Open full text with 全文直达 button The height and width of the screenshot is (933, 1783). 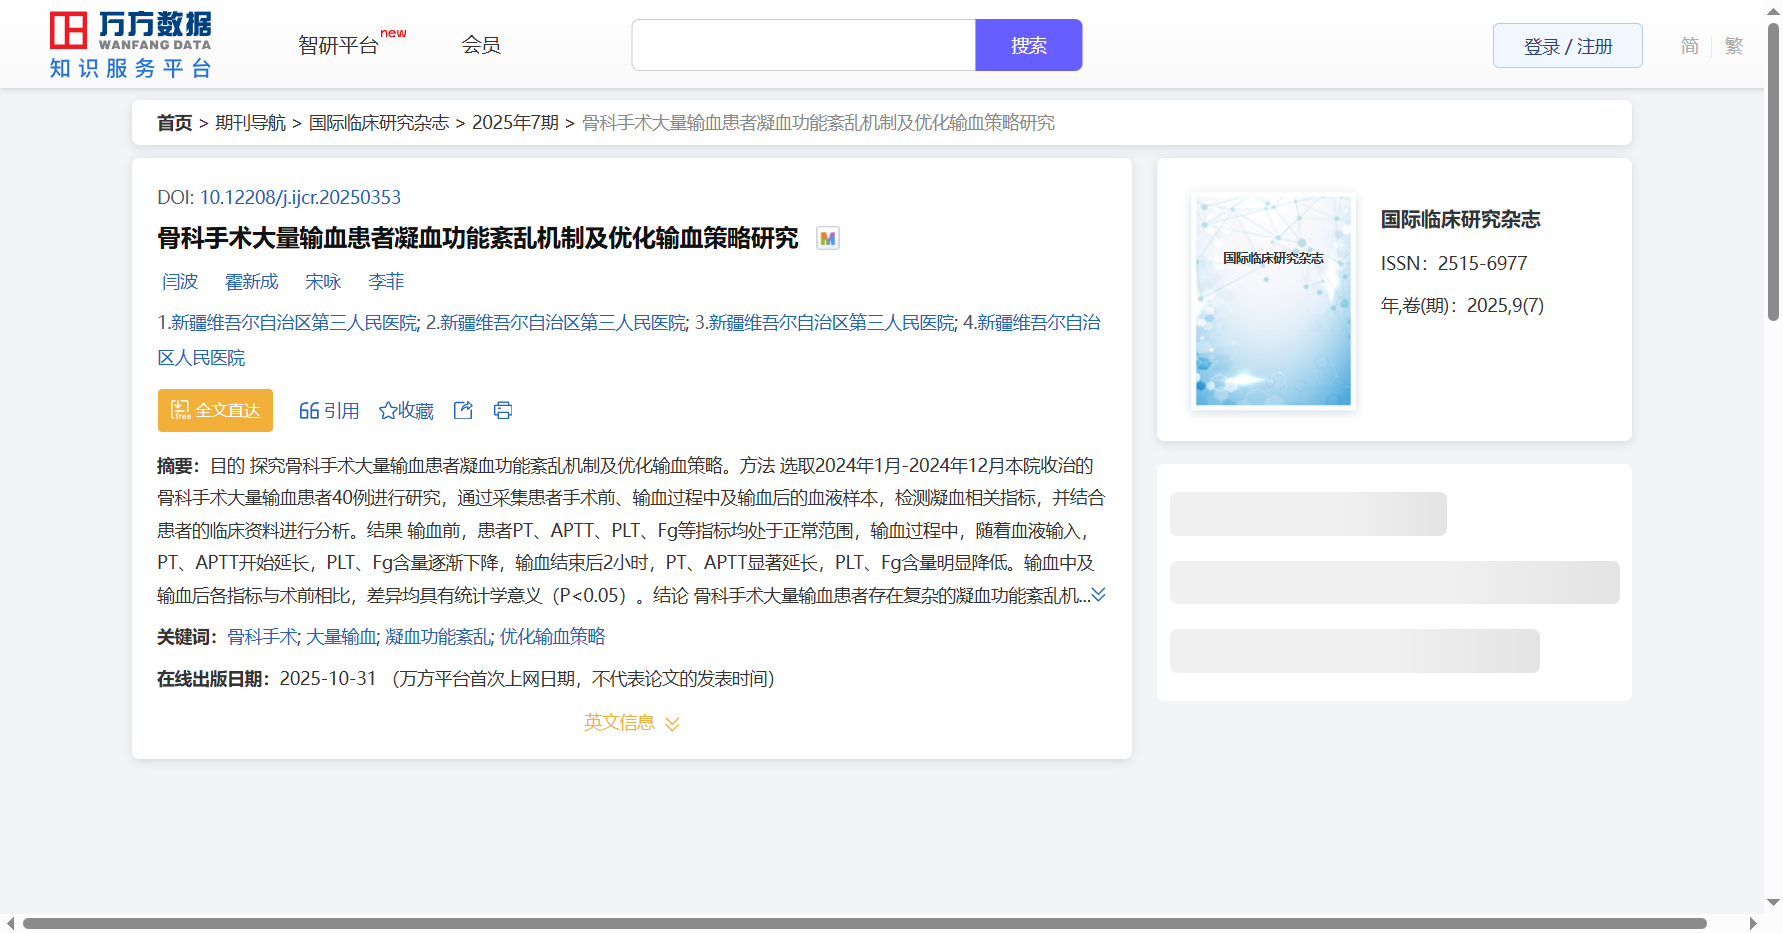click(x=215, y=411)
